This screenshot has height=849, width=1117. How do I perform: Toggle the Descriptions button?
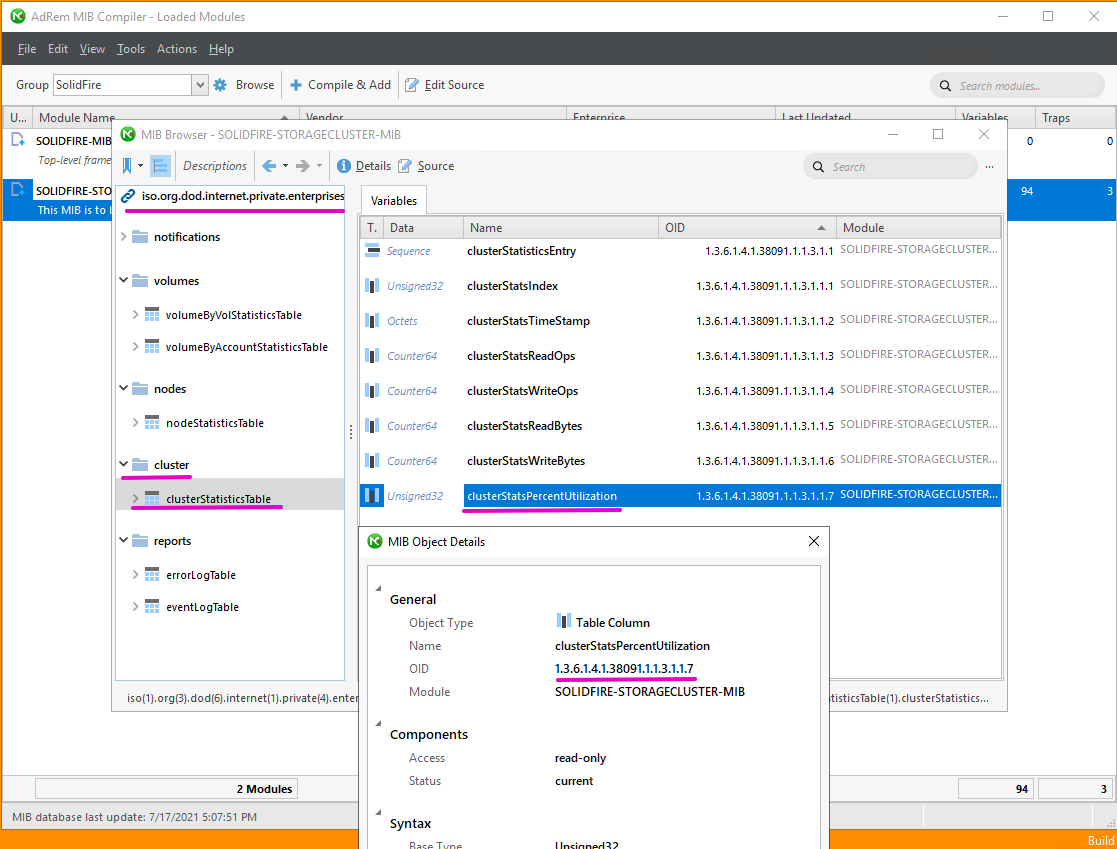(214, 166)
